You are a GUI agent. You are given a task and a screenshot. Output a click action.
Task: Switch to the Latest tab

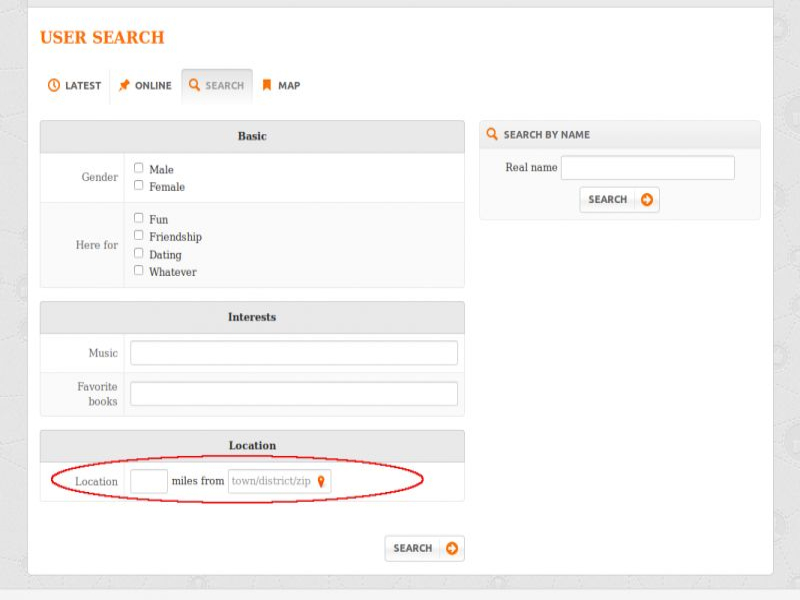pos(75,86)
